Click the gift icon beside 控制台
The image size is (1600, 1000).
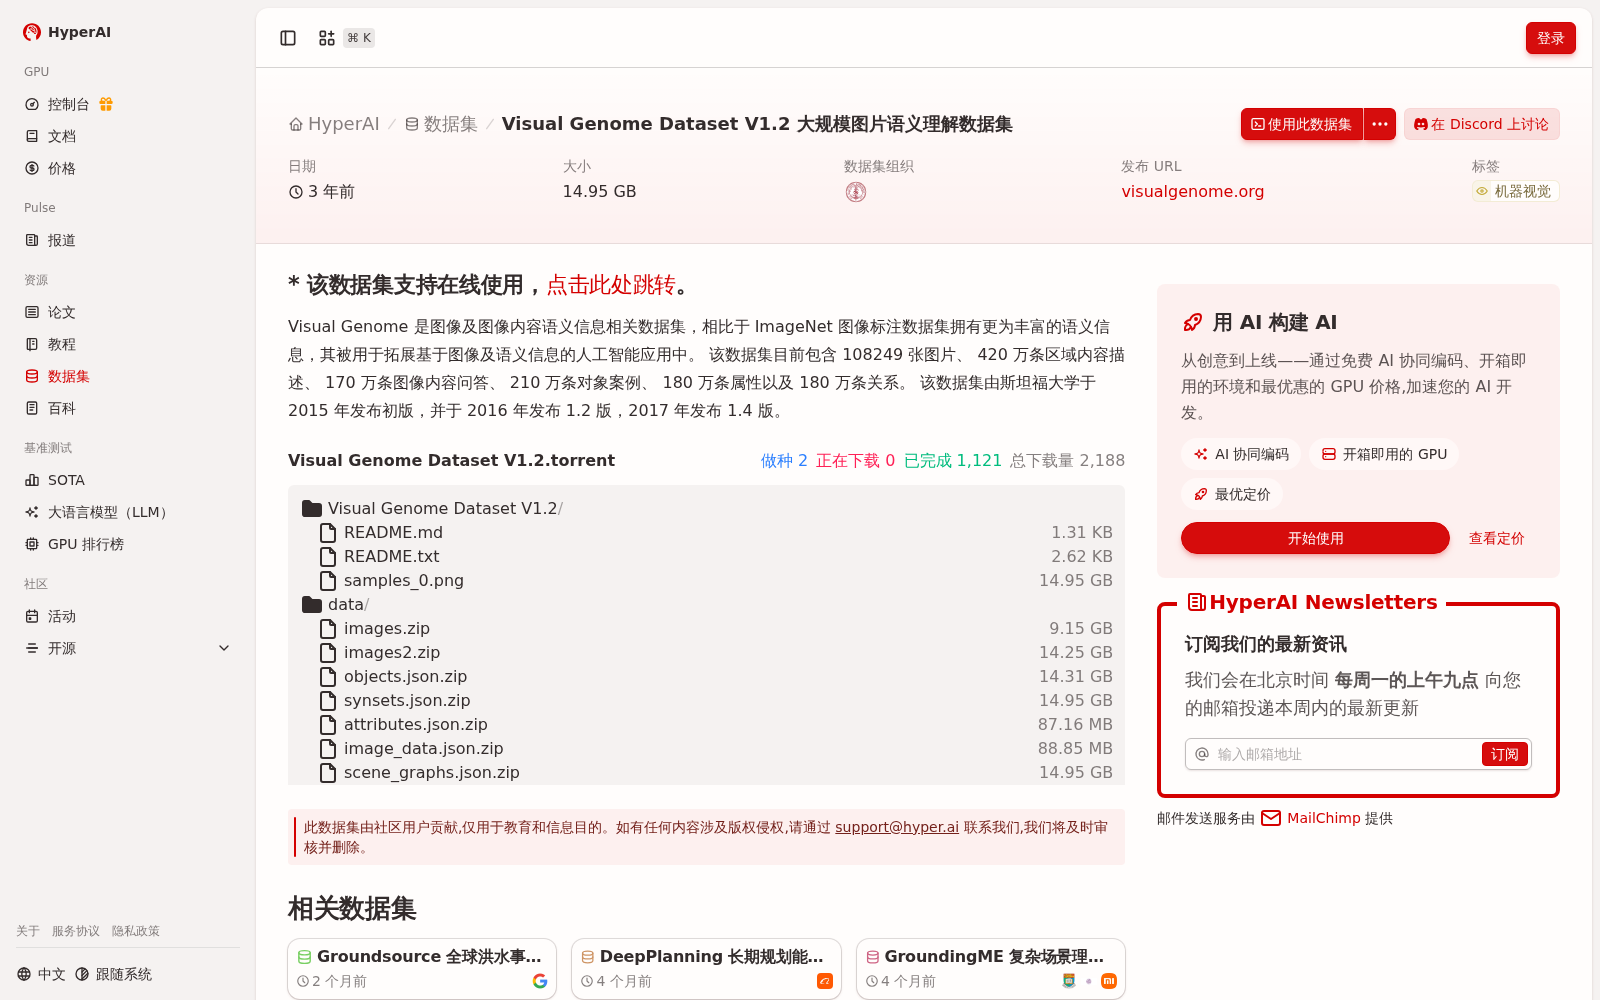click(106, 104)
